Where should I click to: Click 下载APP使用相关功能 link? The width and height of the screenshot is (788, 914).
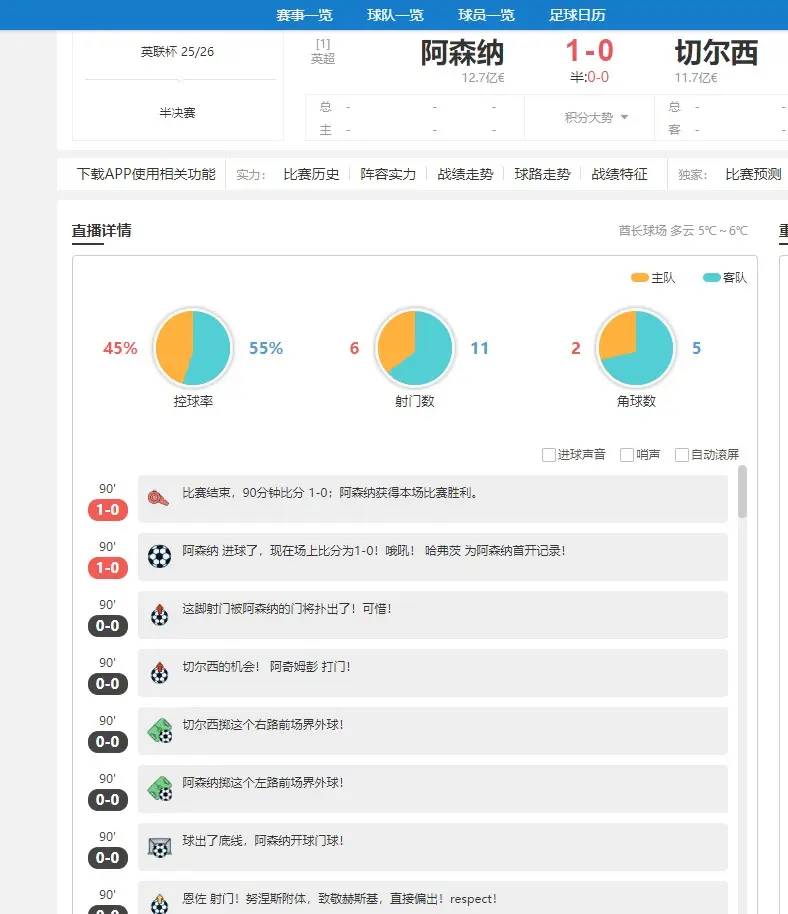point(146,174)
